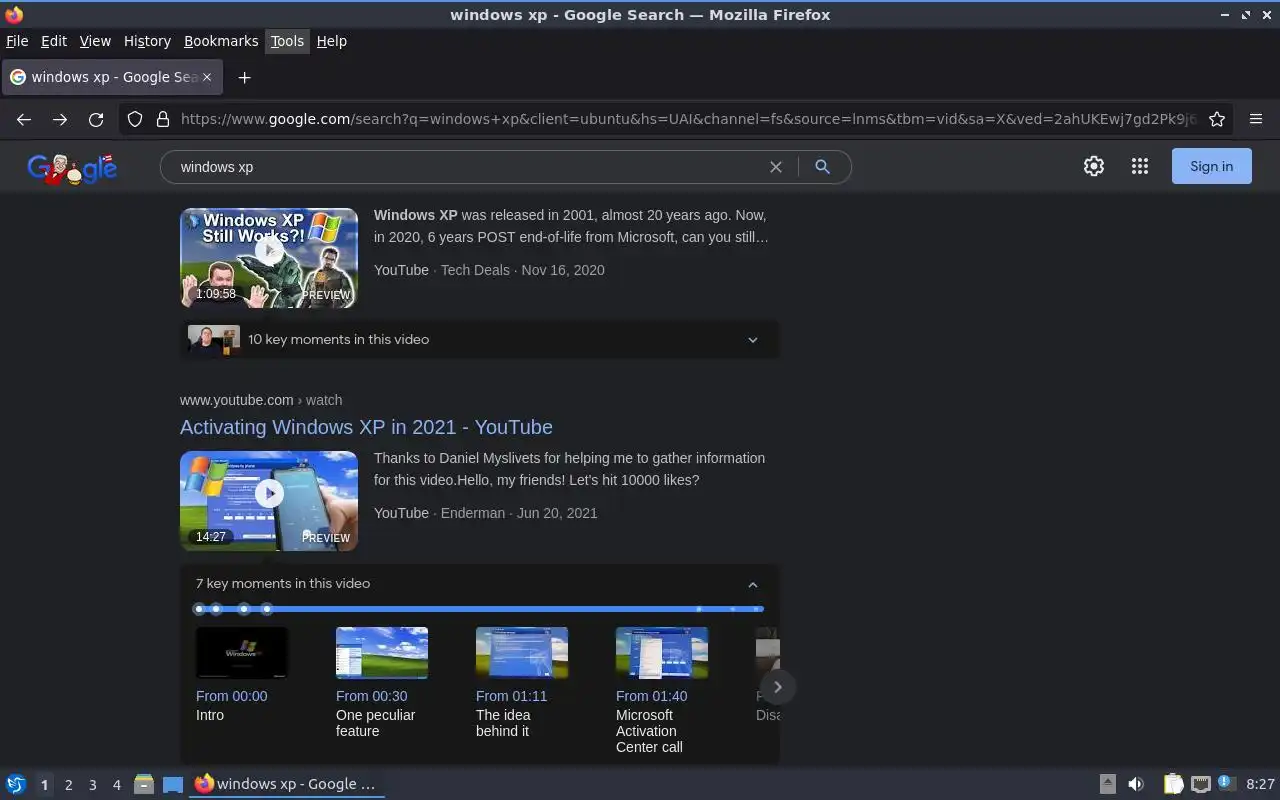Open One peculiar feature thumbnail
1280x800 pixels.
pos(382,653)
